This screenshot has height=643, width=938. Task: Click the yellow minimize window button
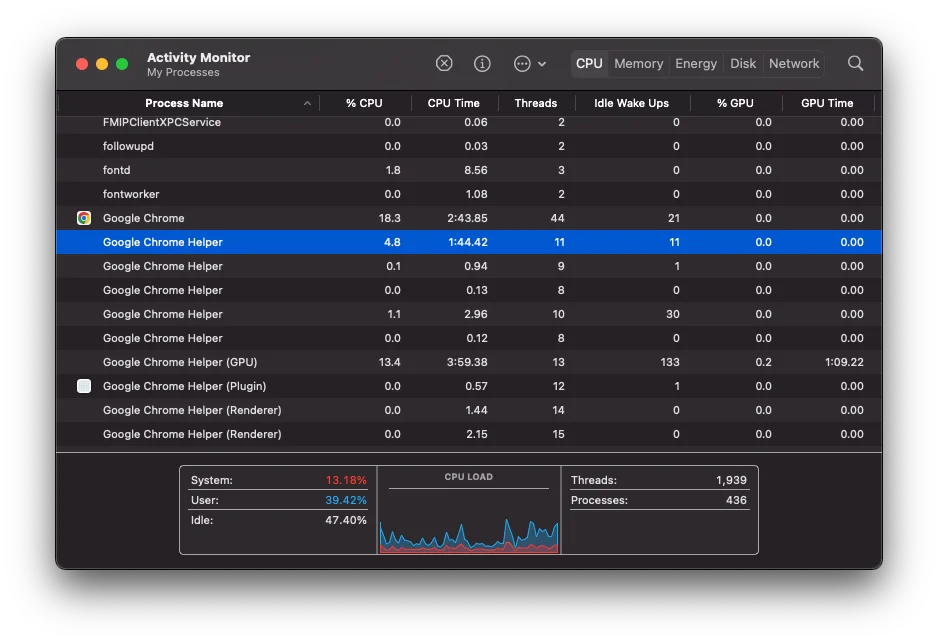pyautogui.click(x=102, y=64)
